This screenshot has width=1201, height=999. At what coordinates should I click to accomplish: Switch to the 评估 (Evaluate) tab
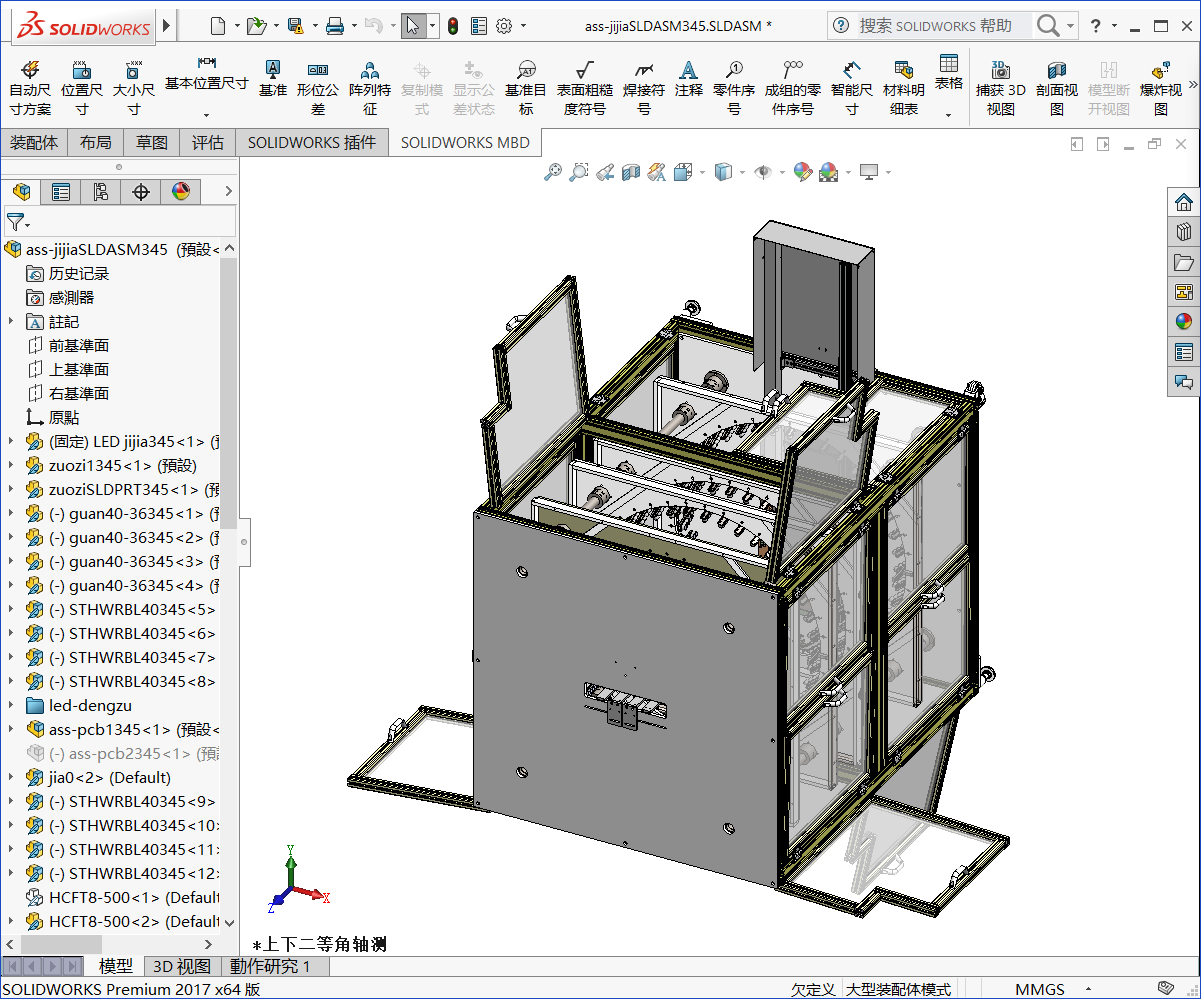point(208,143)
